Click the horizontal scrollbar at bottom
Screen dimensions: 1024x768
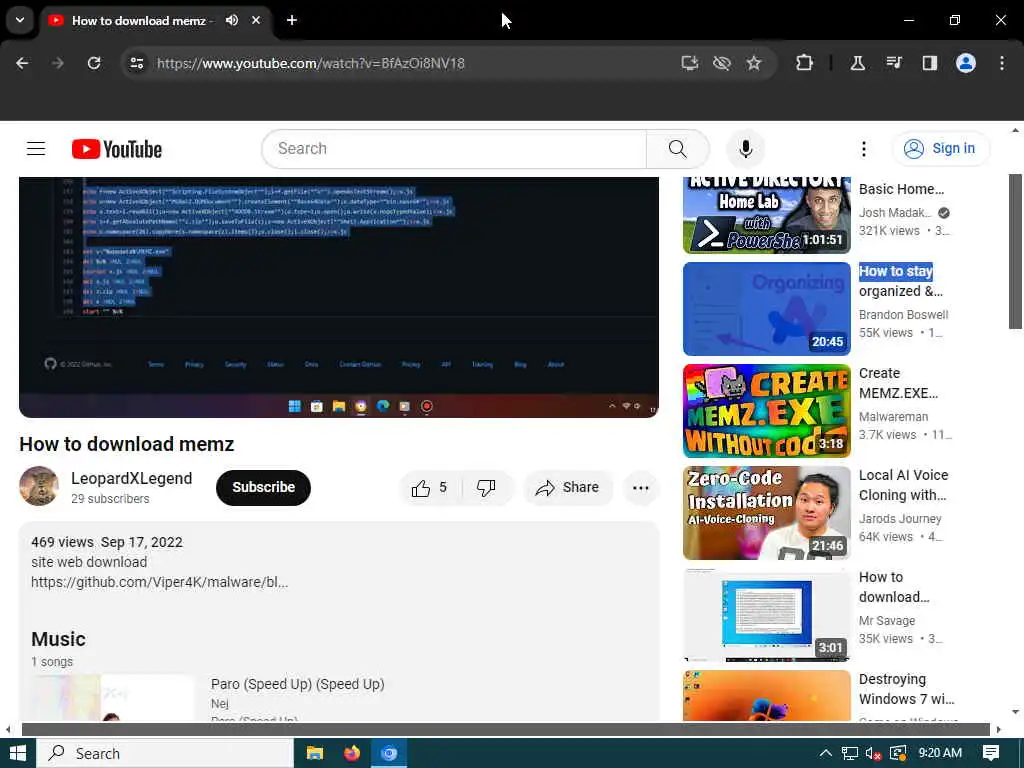click(x=505, y=729)
